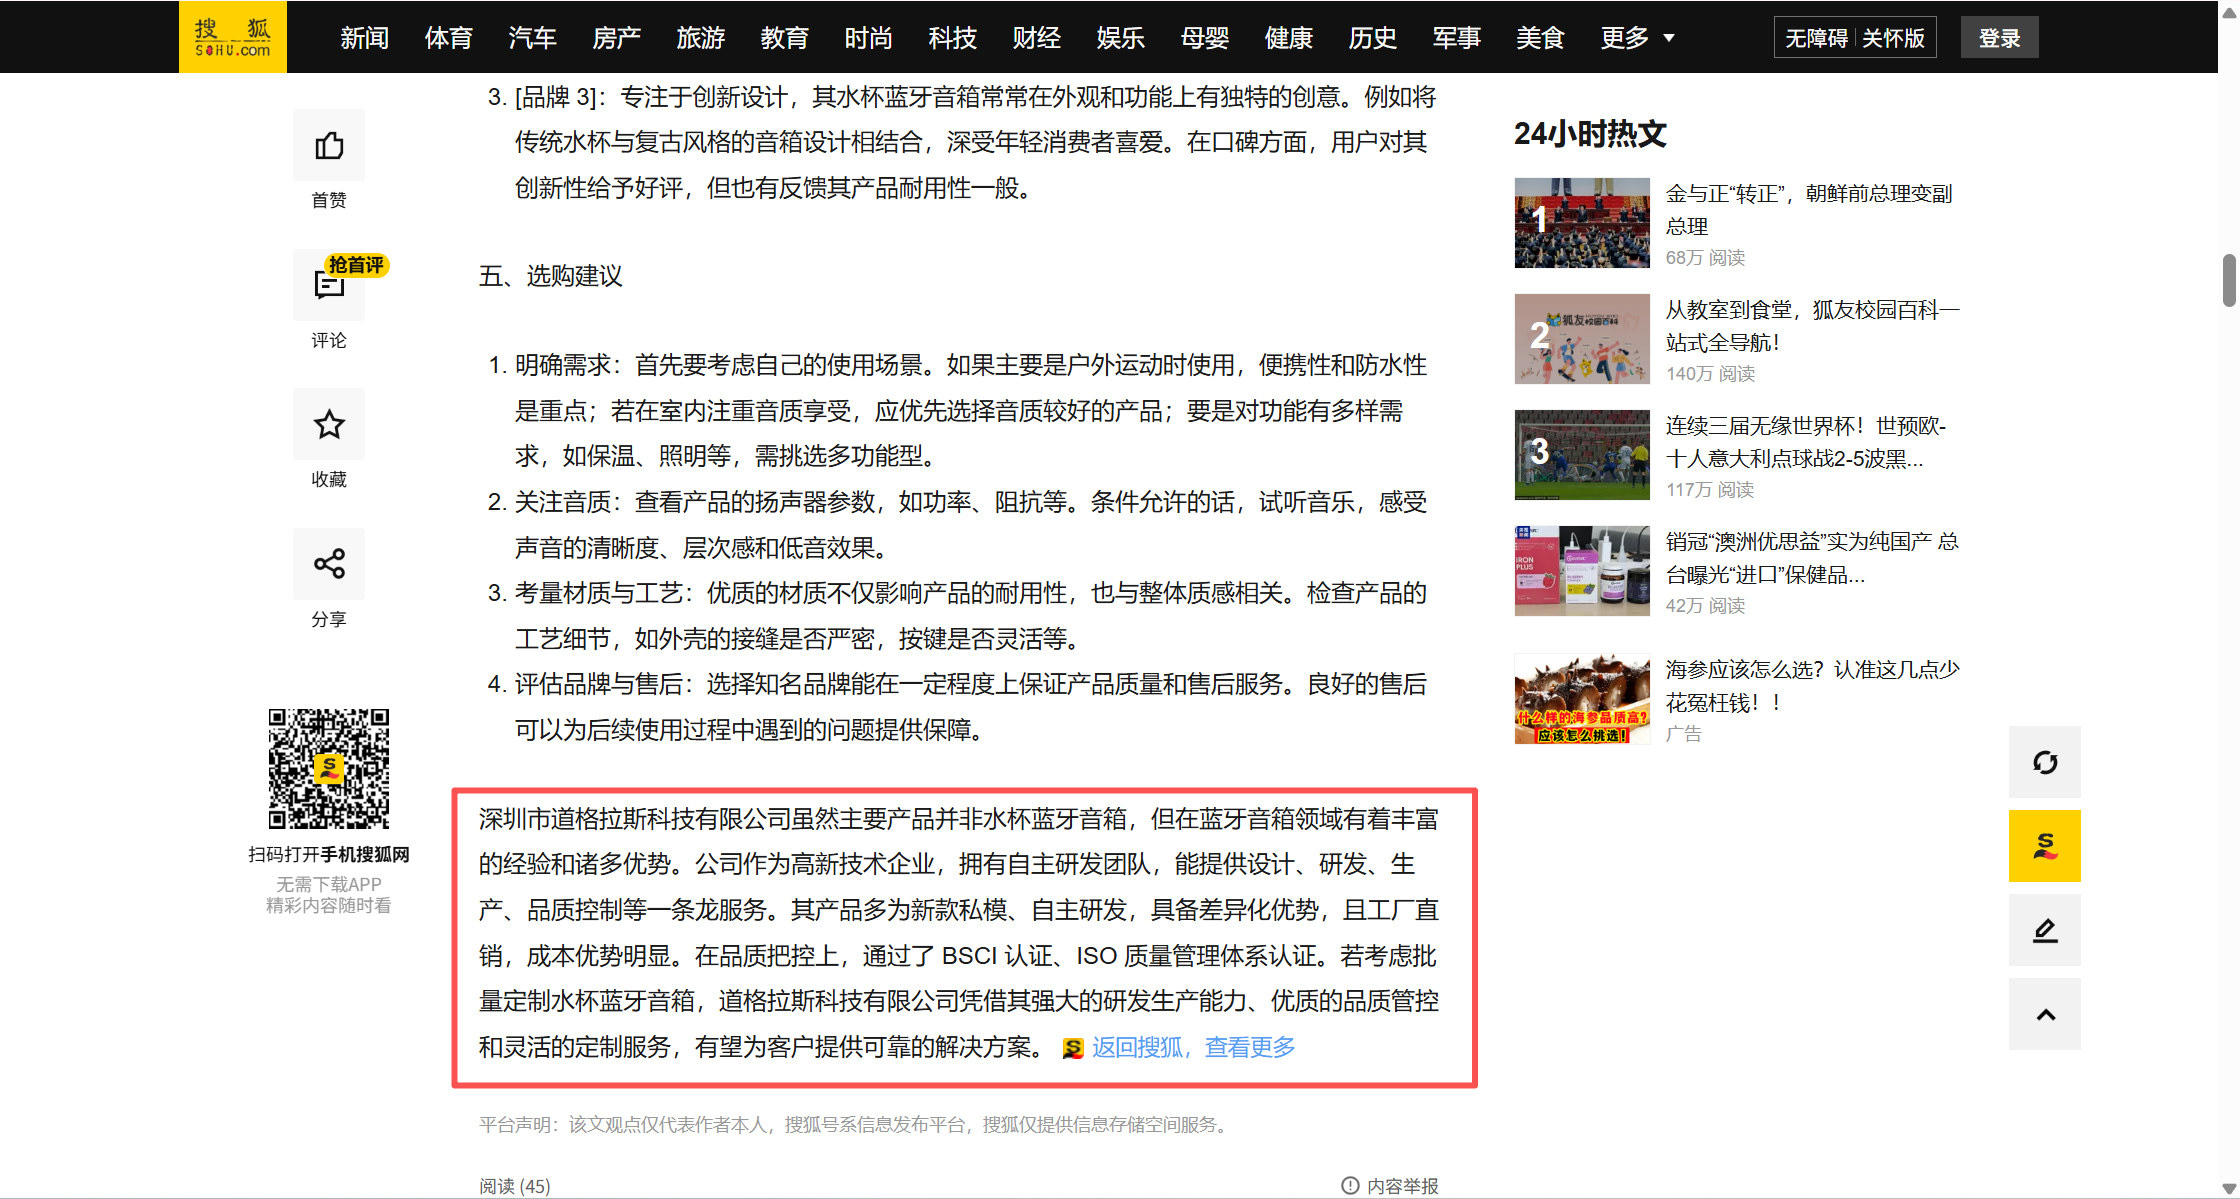Open the 科技 navigation item

[x=952, y=38]
